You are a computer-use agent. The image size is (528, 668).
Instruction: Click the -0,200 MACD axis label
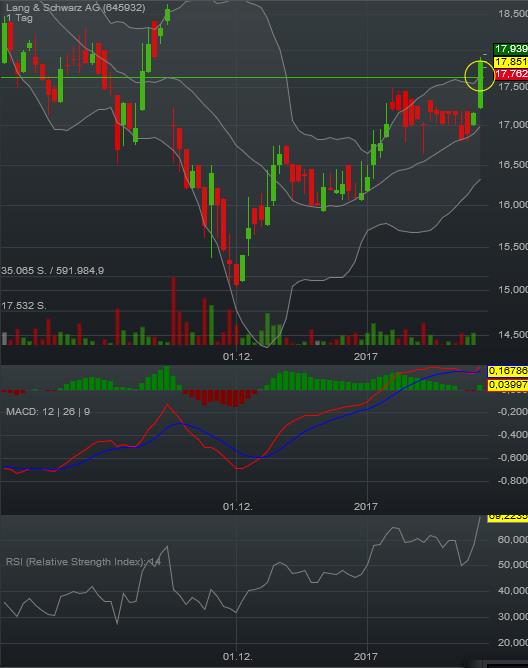(512, 412)
